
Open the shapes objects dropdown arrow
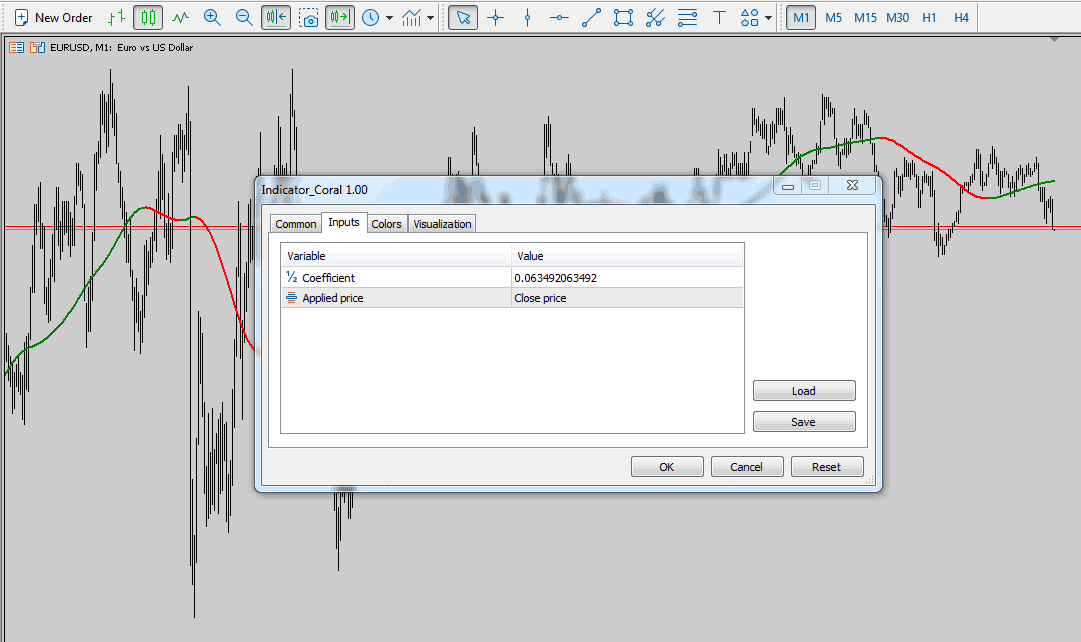(768, 18)
